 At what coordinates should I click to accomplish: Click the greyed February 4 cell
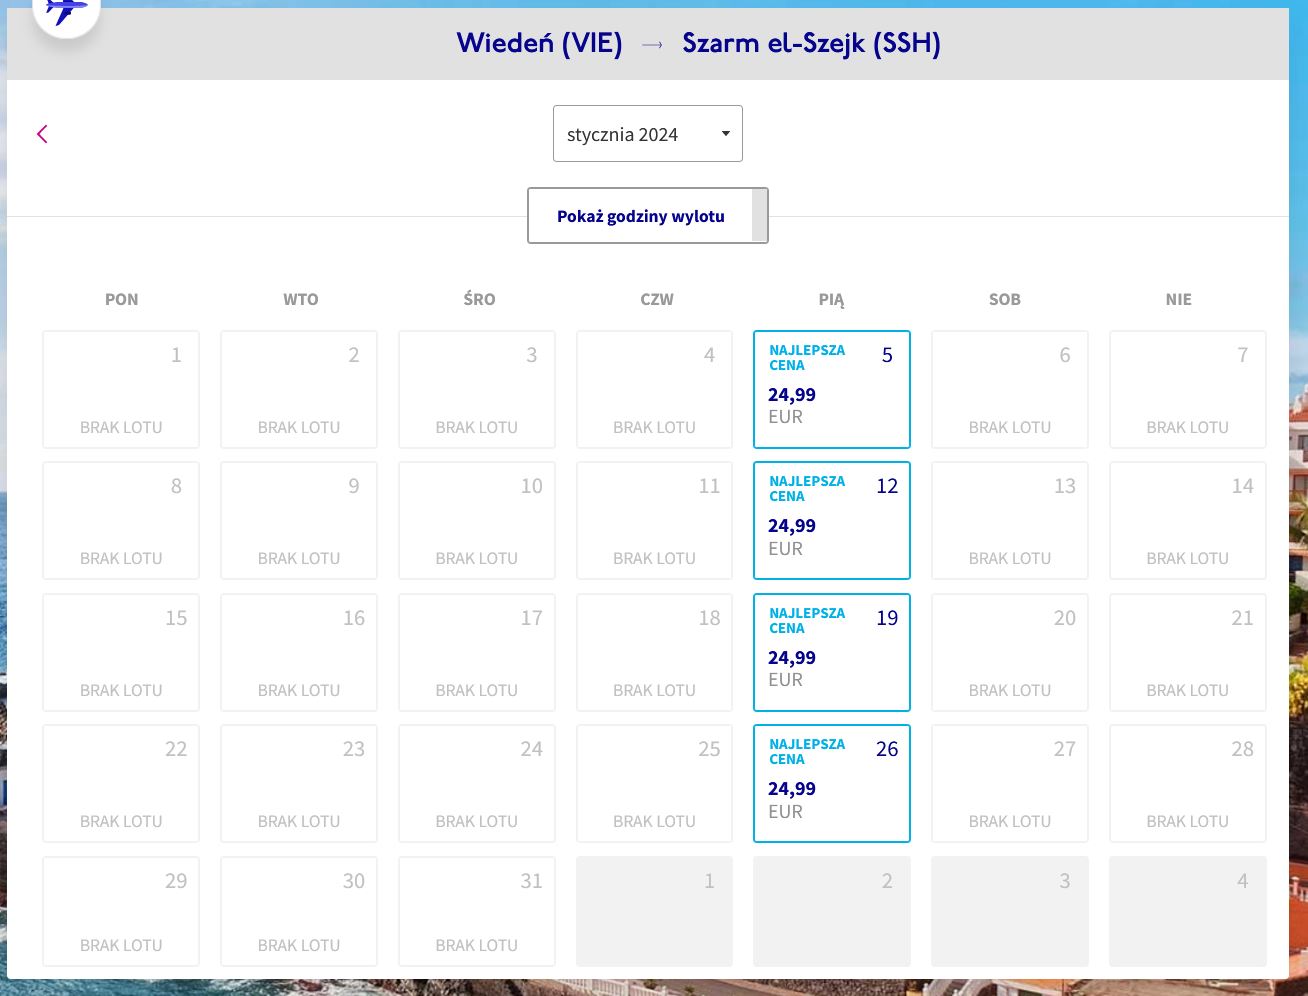pos(1188,911)
